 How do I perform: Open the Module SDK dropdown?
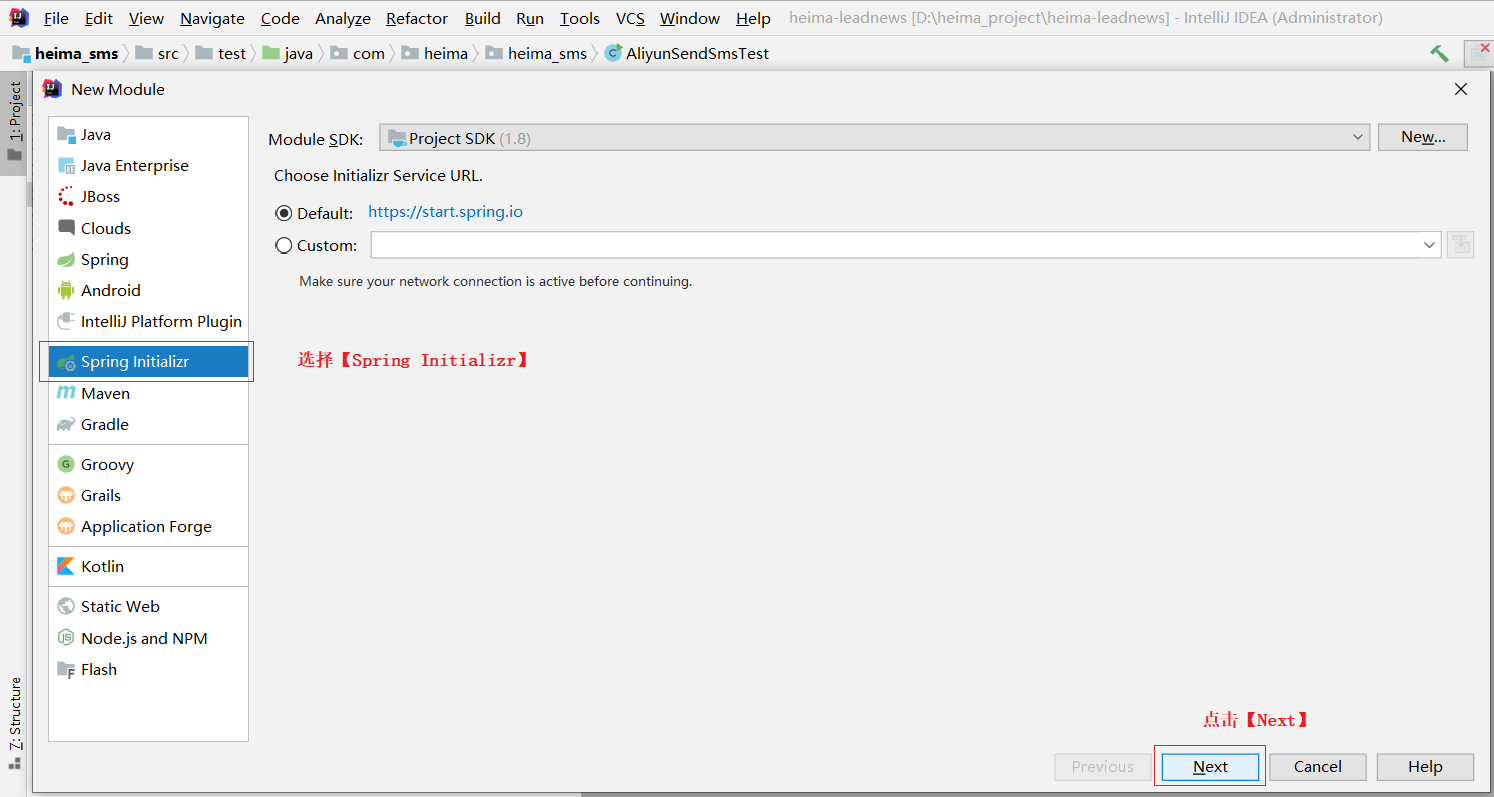[x=874, y=138]
